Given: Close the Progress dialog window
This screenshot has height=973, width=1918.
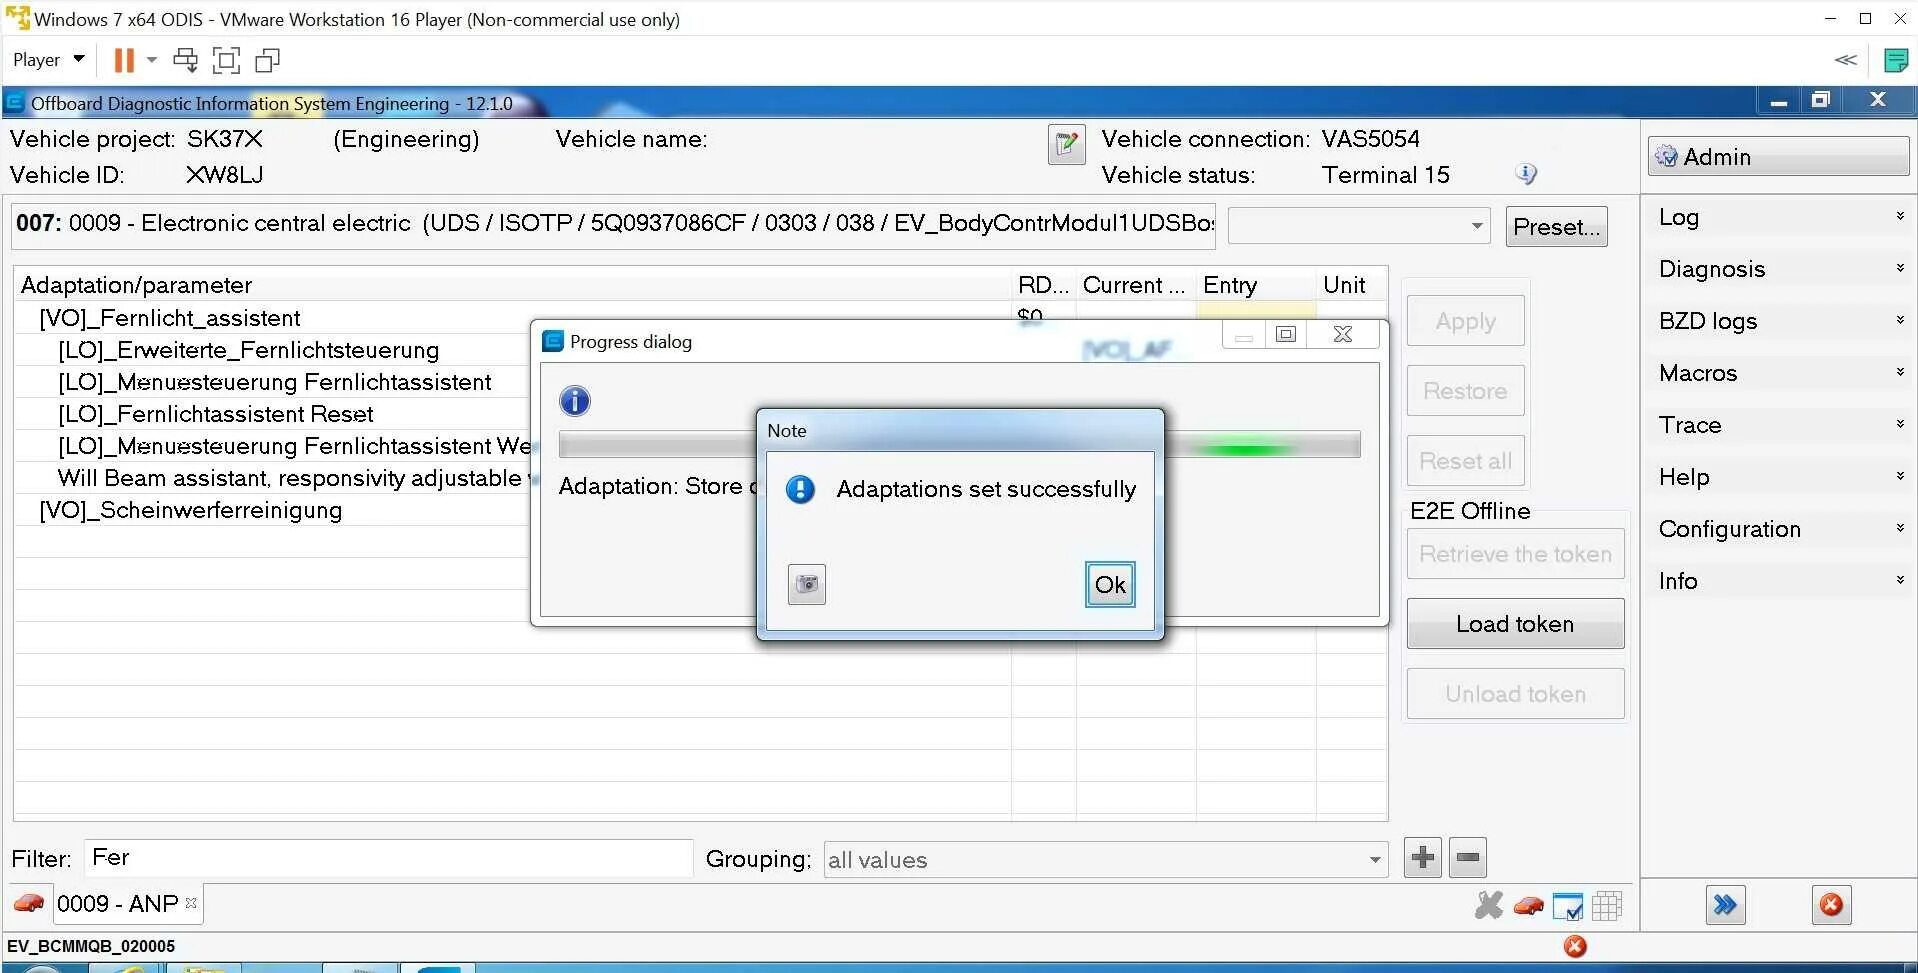Looking at the screenshot, I should (1343, 334).
